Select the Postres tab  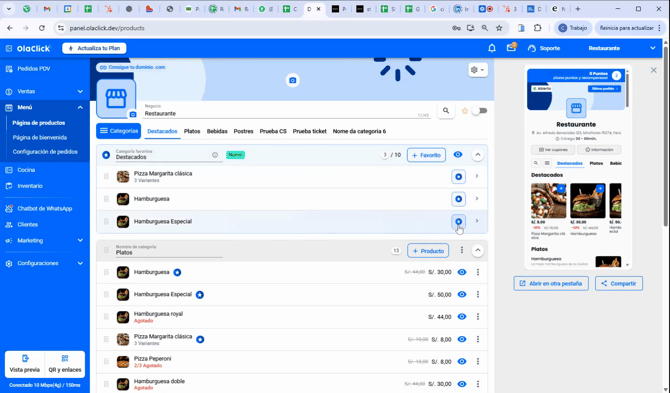[x=244, y=131]
